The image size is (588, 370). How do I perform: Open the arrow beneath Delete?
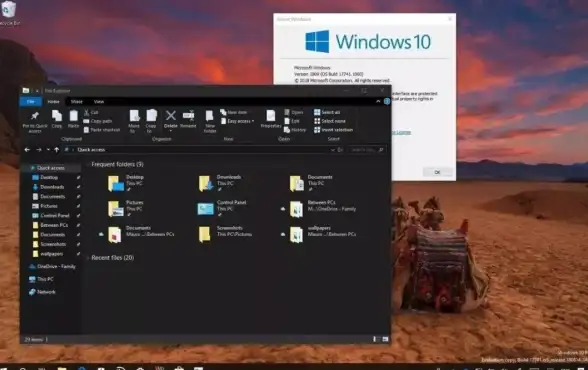pos(171,130)
